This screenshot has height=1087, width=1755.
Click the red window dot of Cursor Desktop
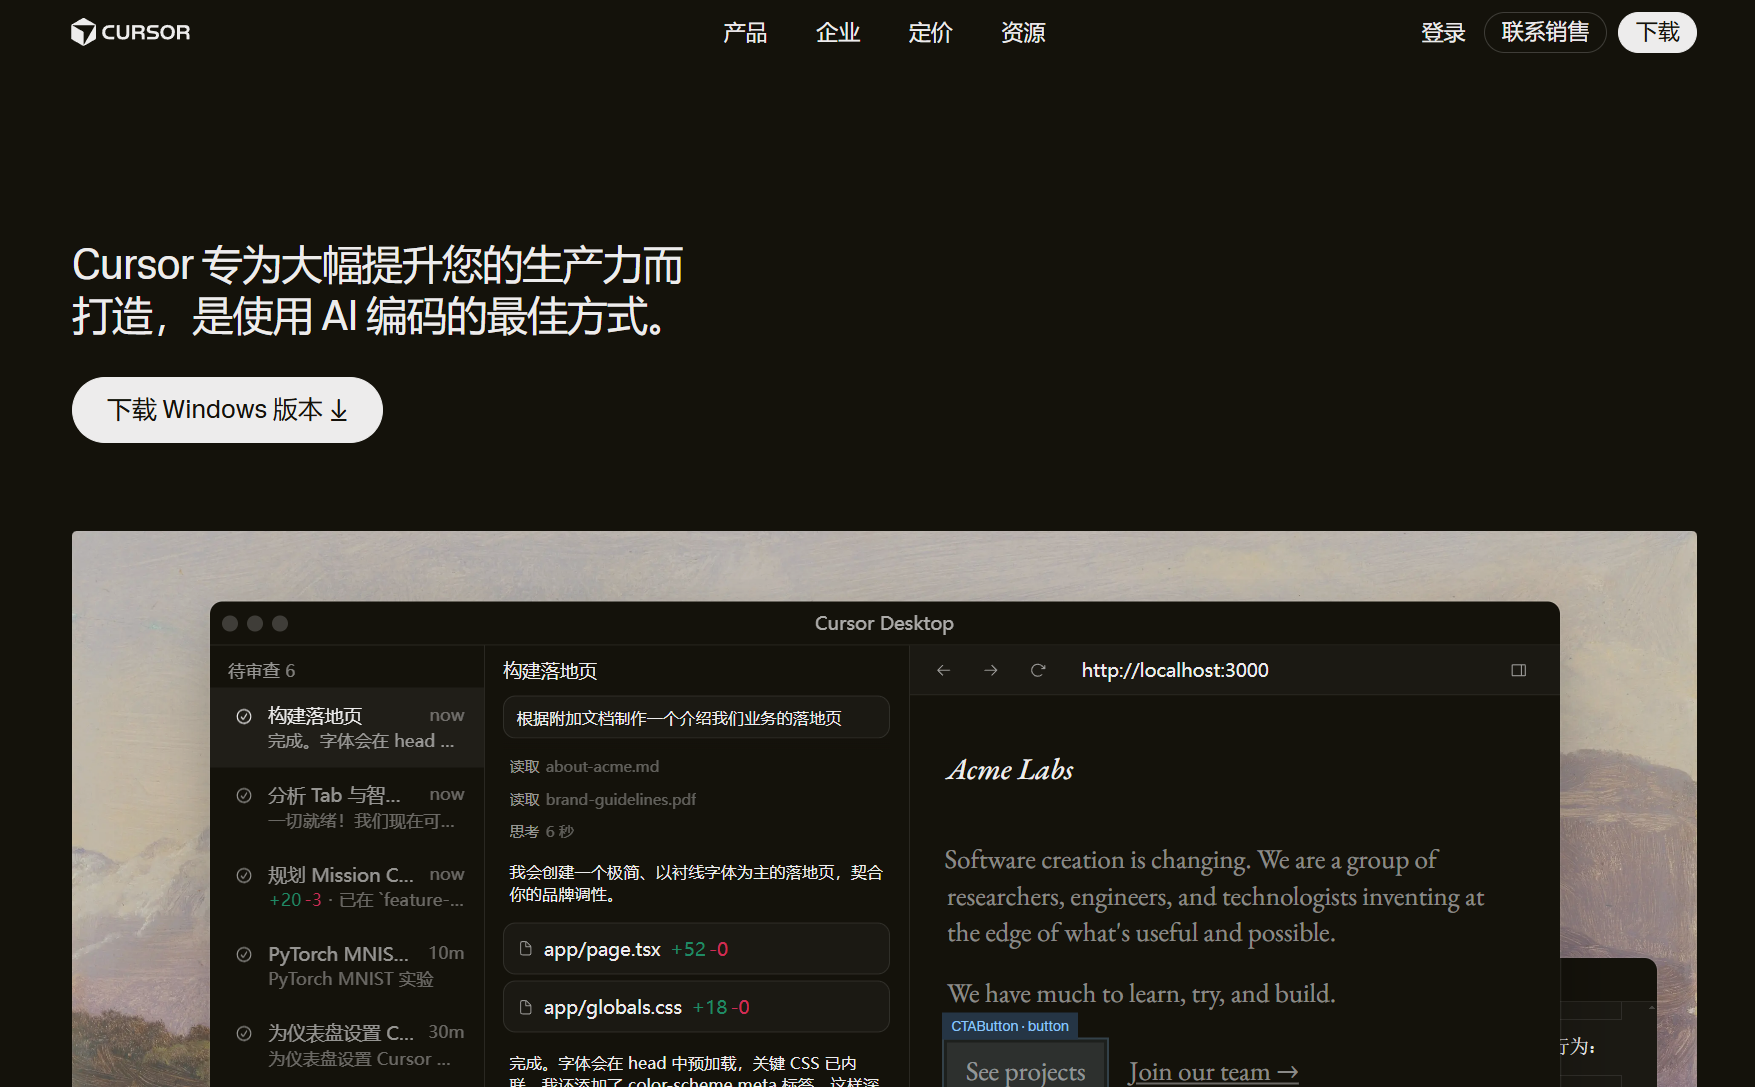(230, 623)
